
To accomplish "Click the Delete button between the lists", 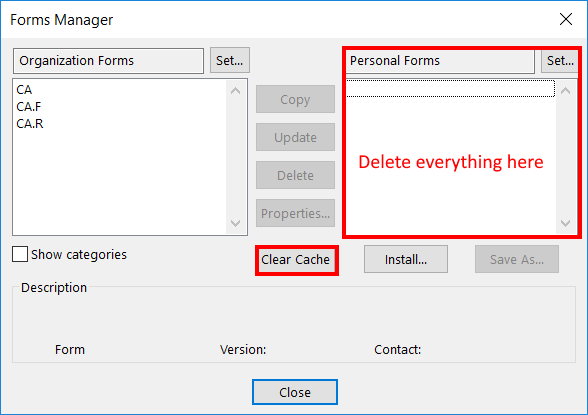I will (296, 175).
